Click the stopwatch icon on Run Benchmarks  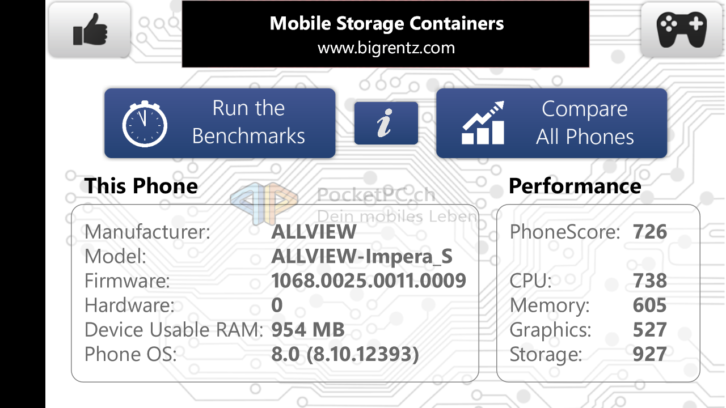pos(144,124)
